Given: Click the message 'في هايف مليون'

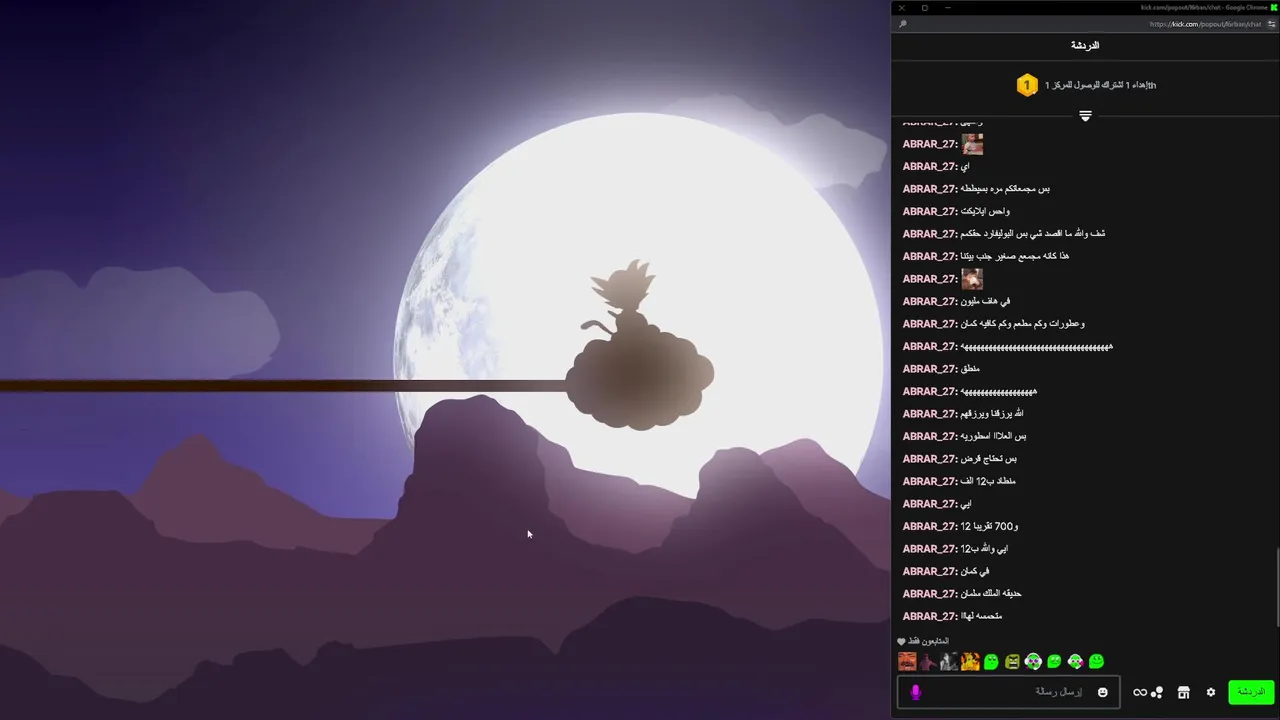Looking at the screenshot, I should (x=985, y=301).
